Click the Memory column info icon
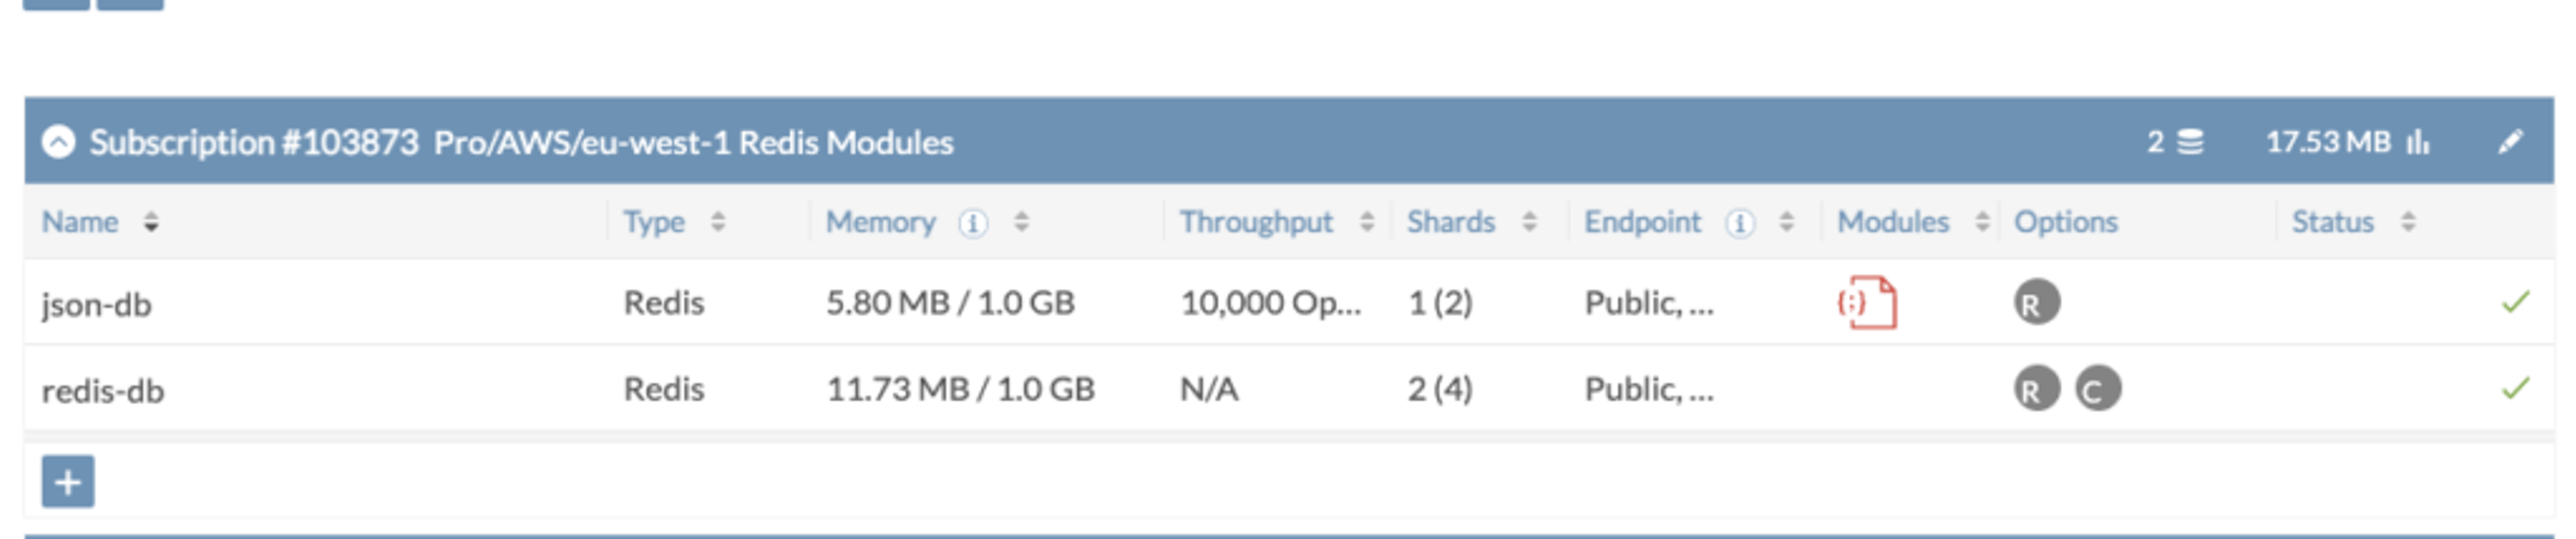The image size is (2576, 539). 973,222
